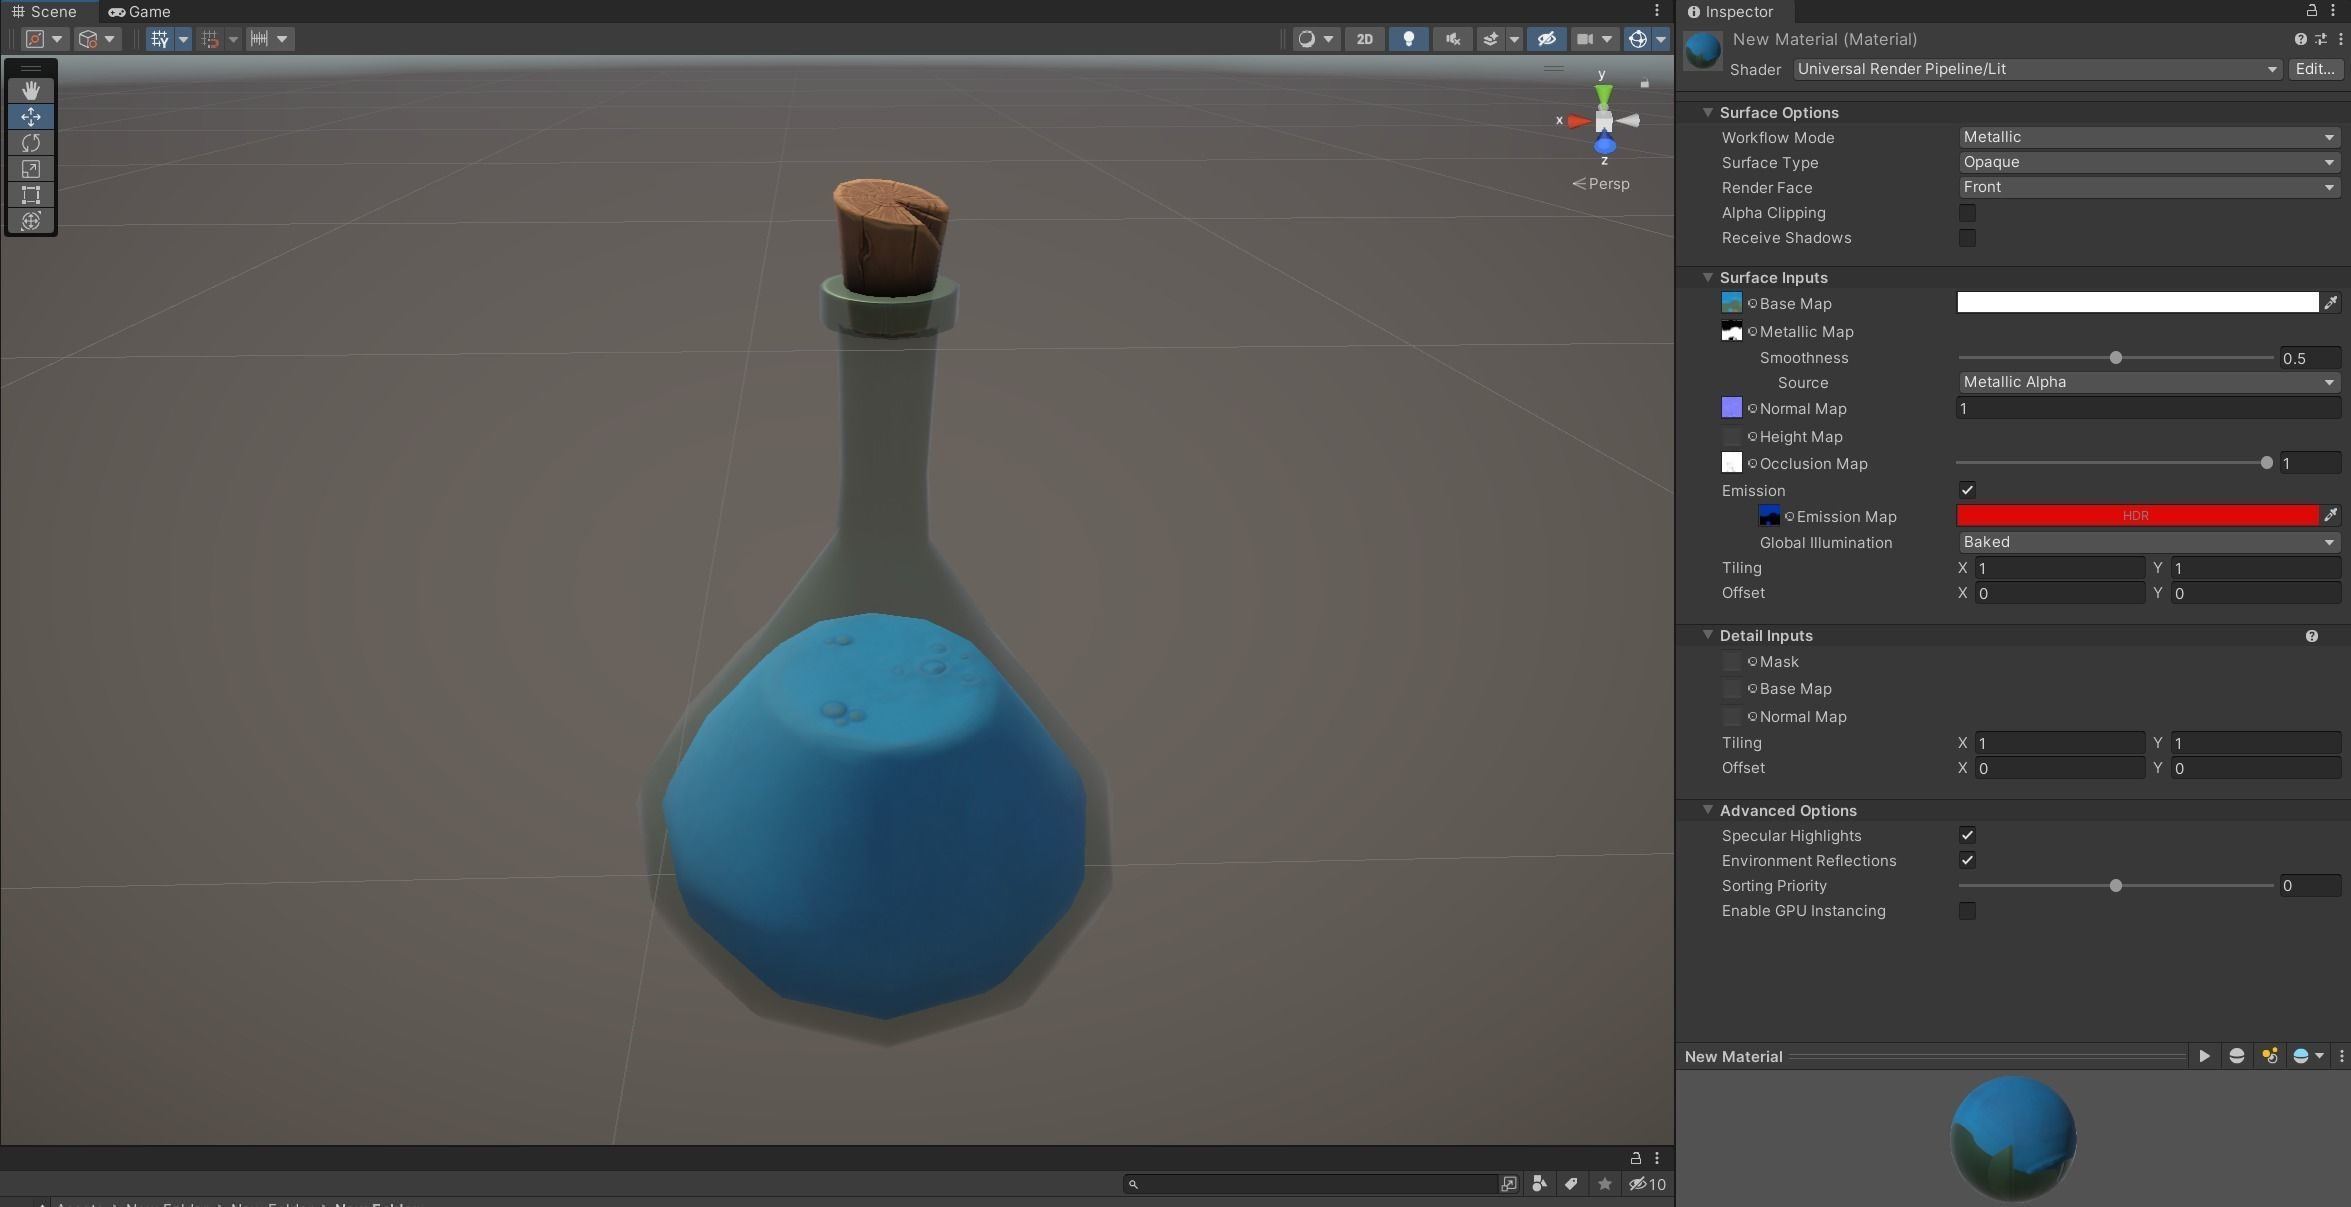The height and width of the screenshot is (1207, 2351).
Task: Enable Receive Shadows checkbox
Action: click(1967, 238)
